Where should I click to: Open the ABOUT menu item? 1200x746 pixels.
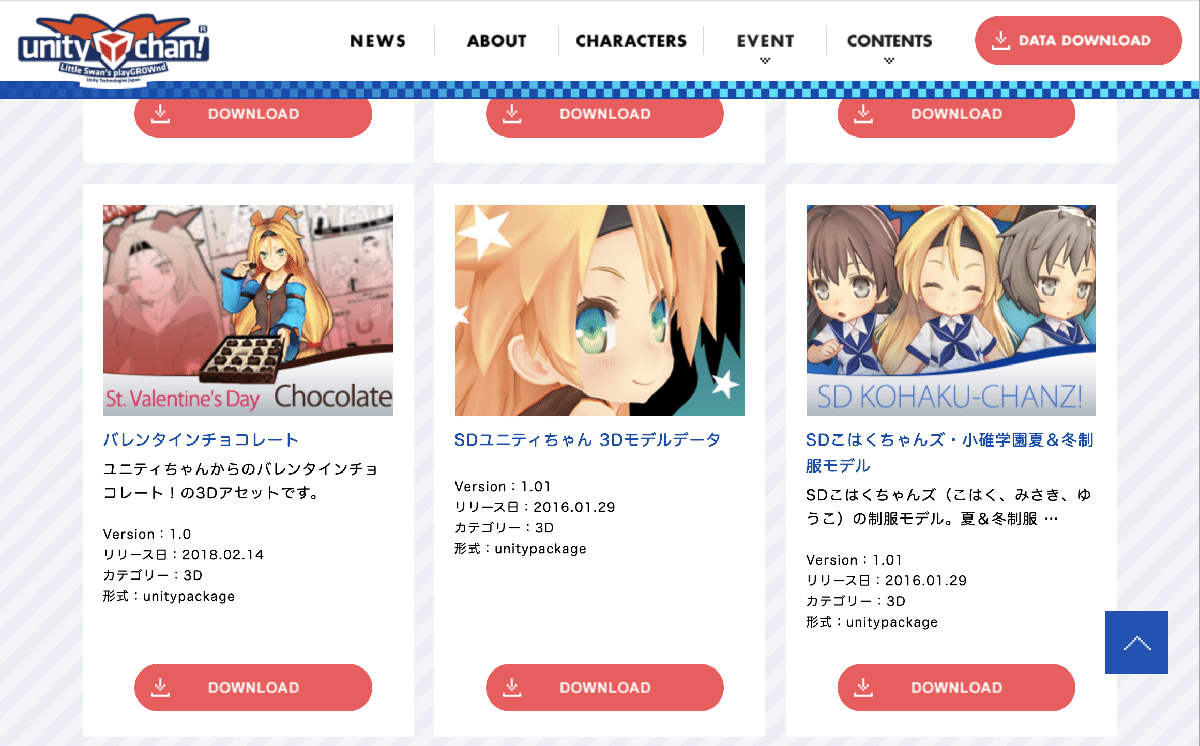pyautogui.click(x=496, y=41)
